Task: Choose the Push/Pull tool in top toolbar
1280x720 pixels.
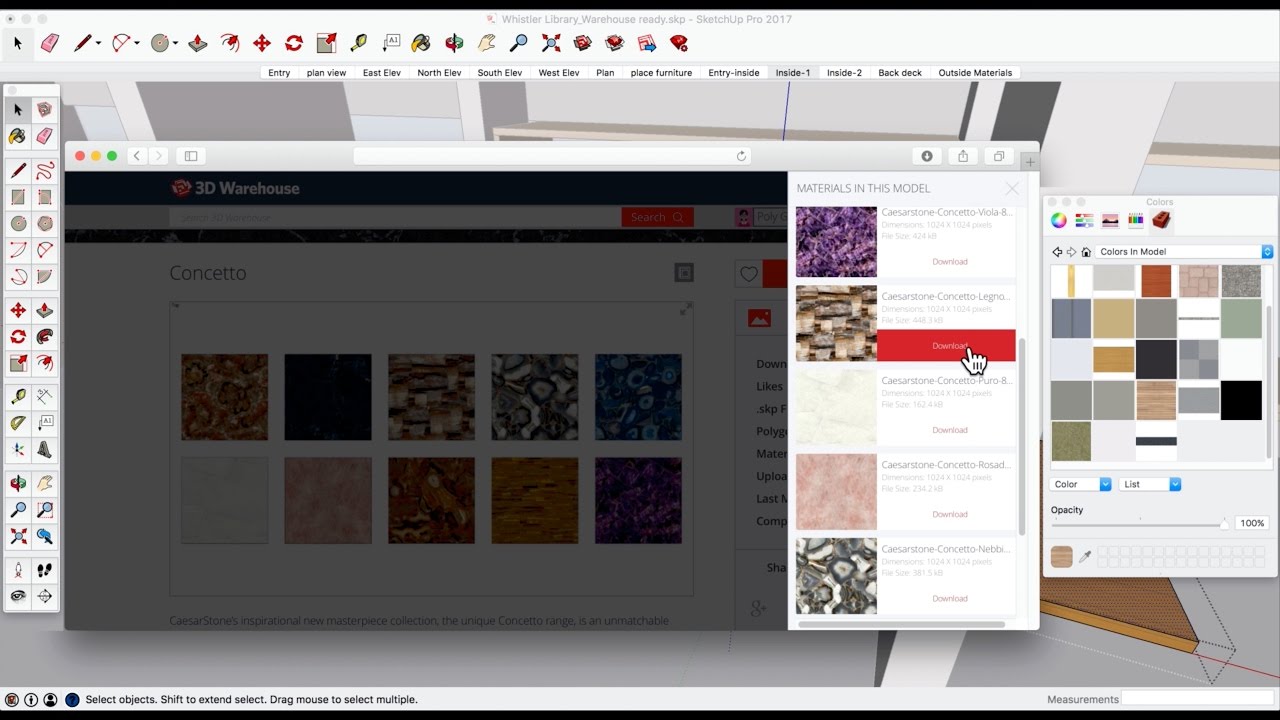Action: pos(198,43)
